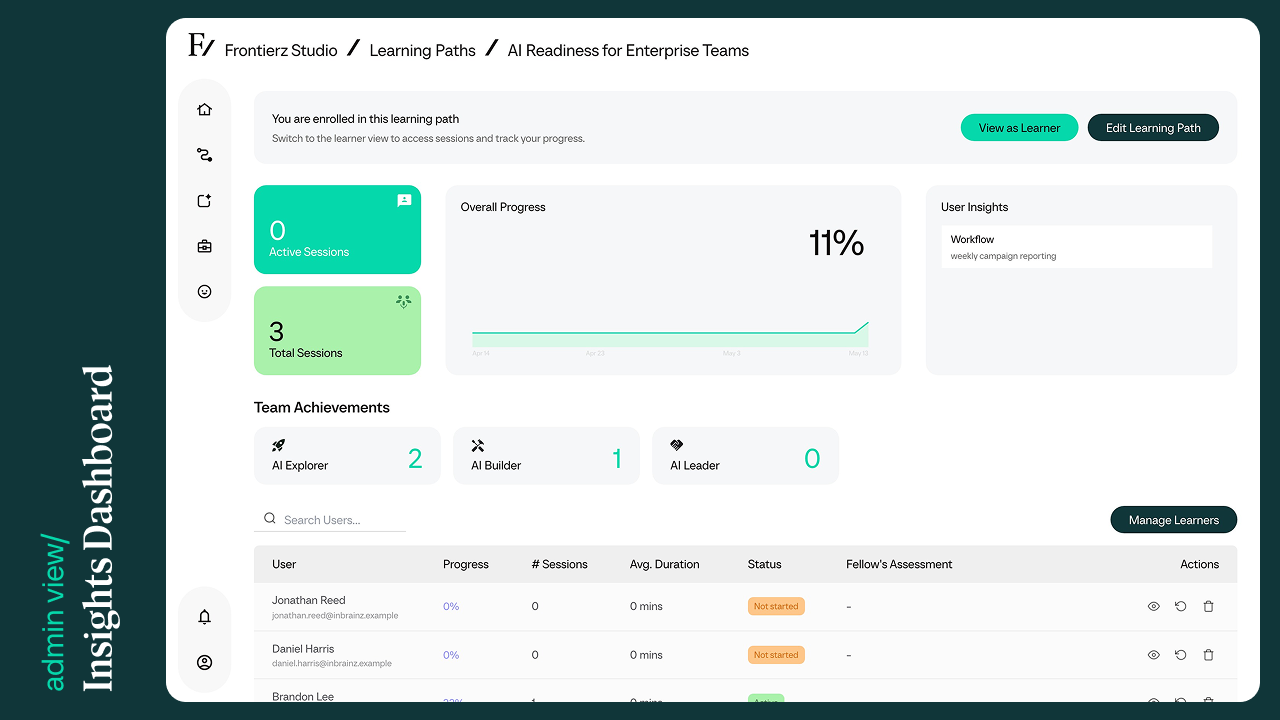Delete Daniel Harris from learners
The height and width of the screenshot is (720, 1280).
pyautogui.click(x=1208, y=655)
